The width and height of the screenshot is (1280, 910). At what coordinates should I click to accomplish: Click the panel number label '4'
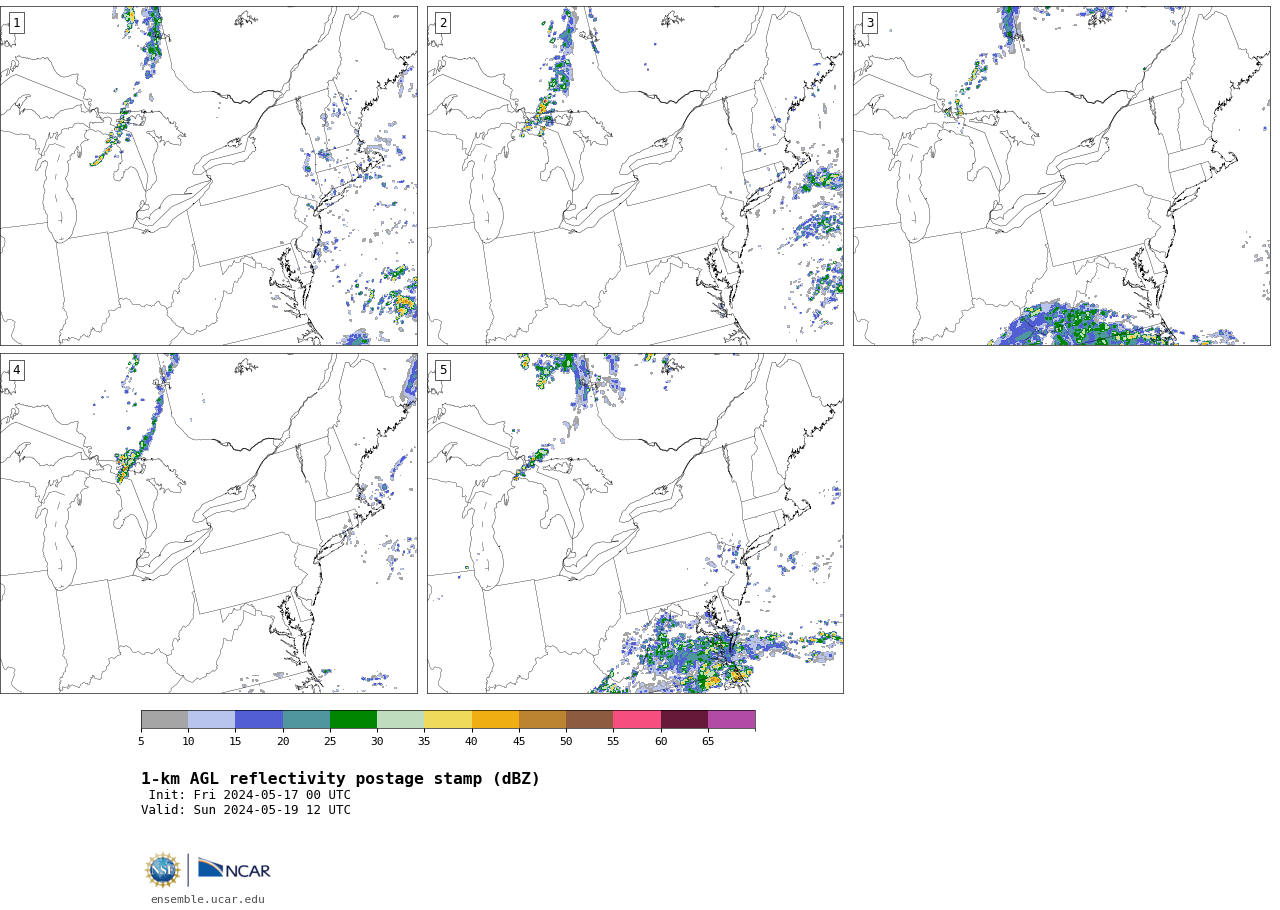point(16,370)
